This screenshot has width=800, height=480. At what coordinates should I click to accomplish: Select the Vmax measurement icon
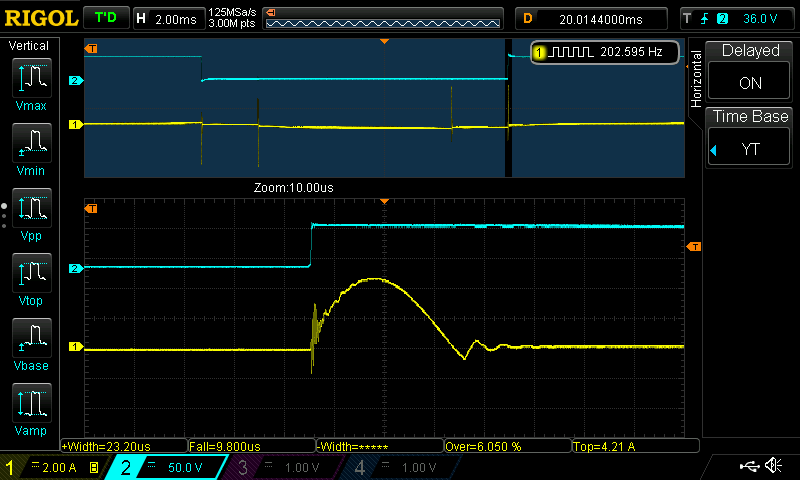31,83
